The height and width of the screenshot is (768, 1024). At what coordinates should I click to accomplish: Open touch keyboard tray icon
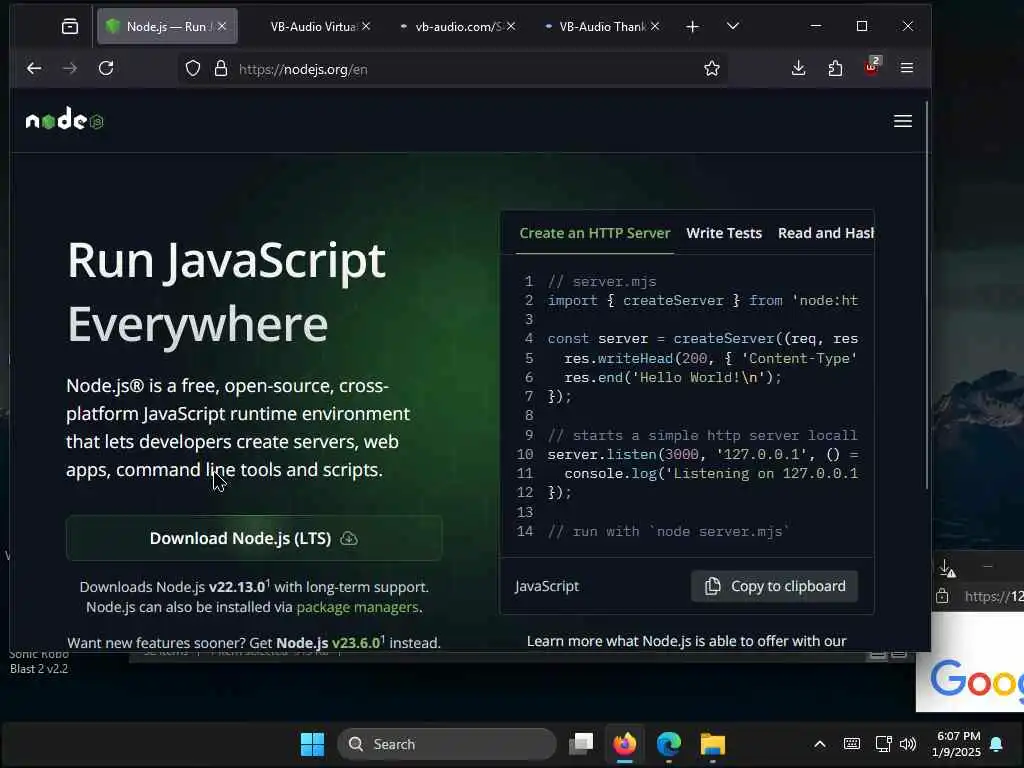(x=852, y=744)
